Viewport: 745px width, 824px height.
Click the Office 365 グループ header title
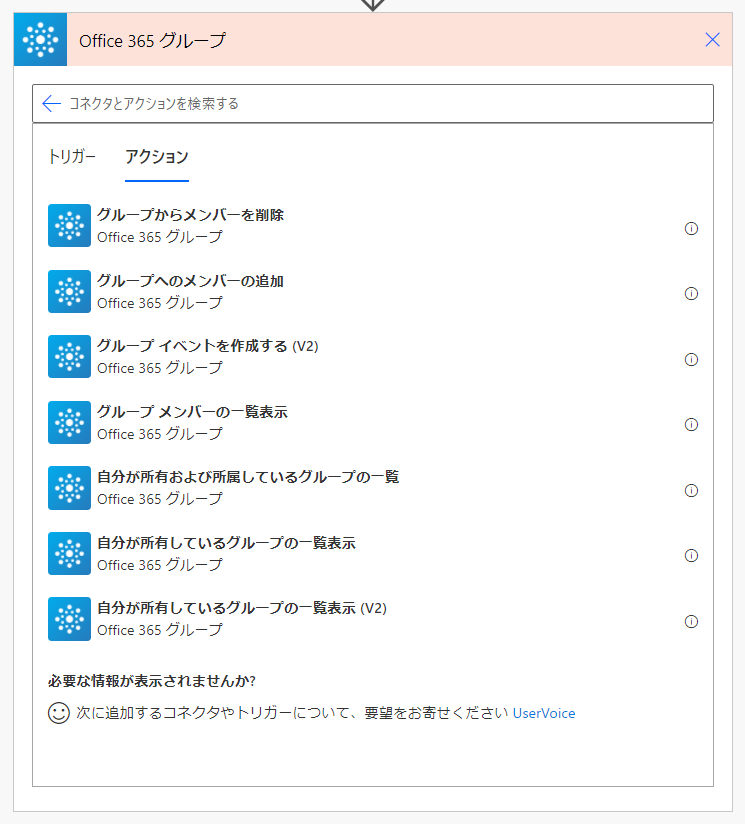click(152, 40)
